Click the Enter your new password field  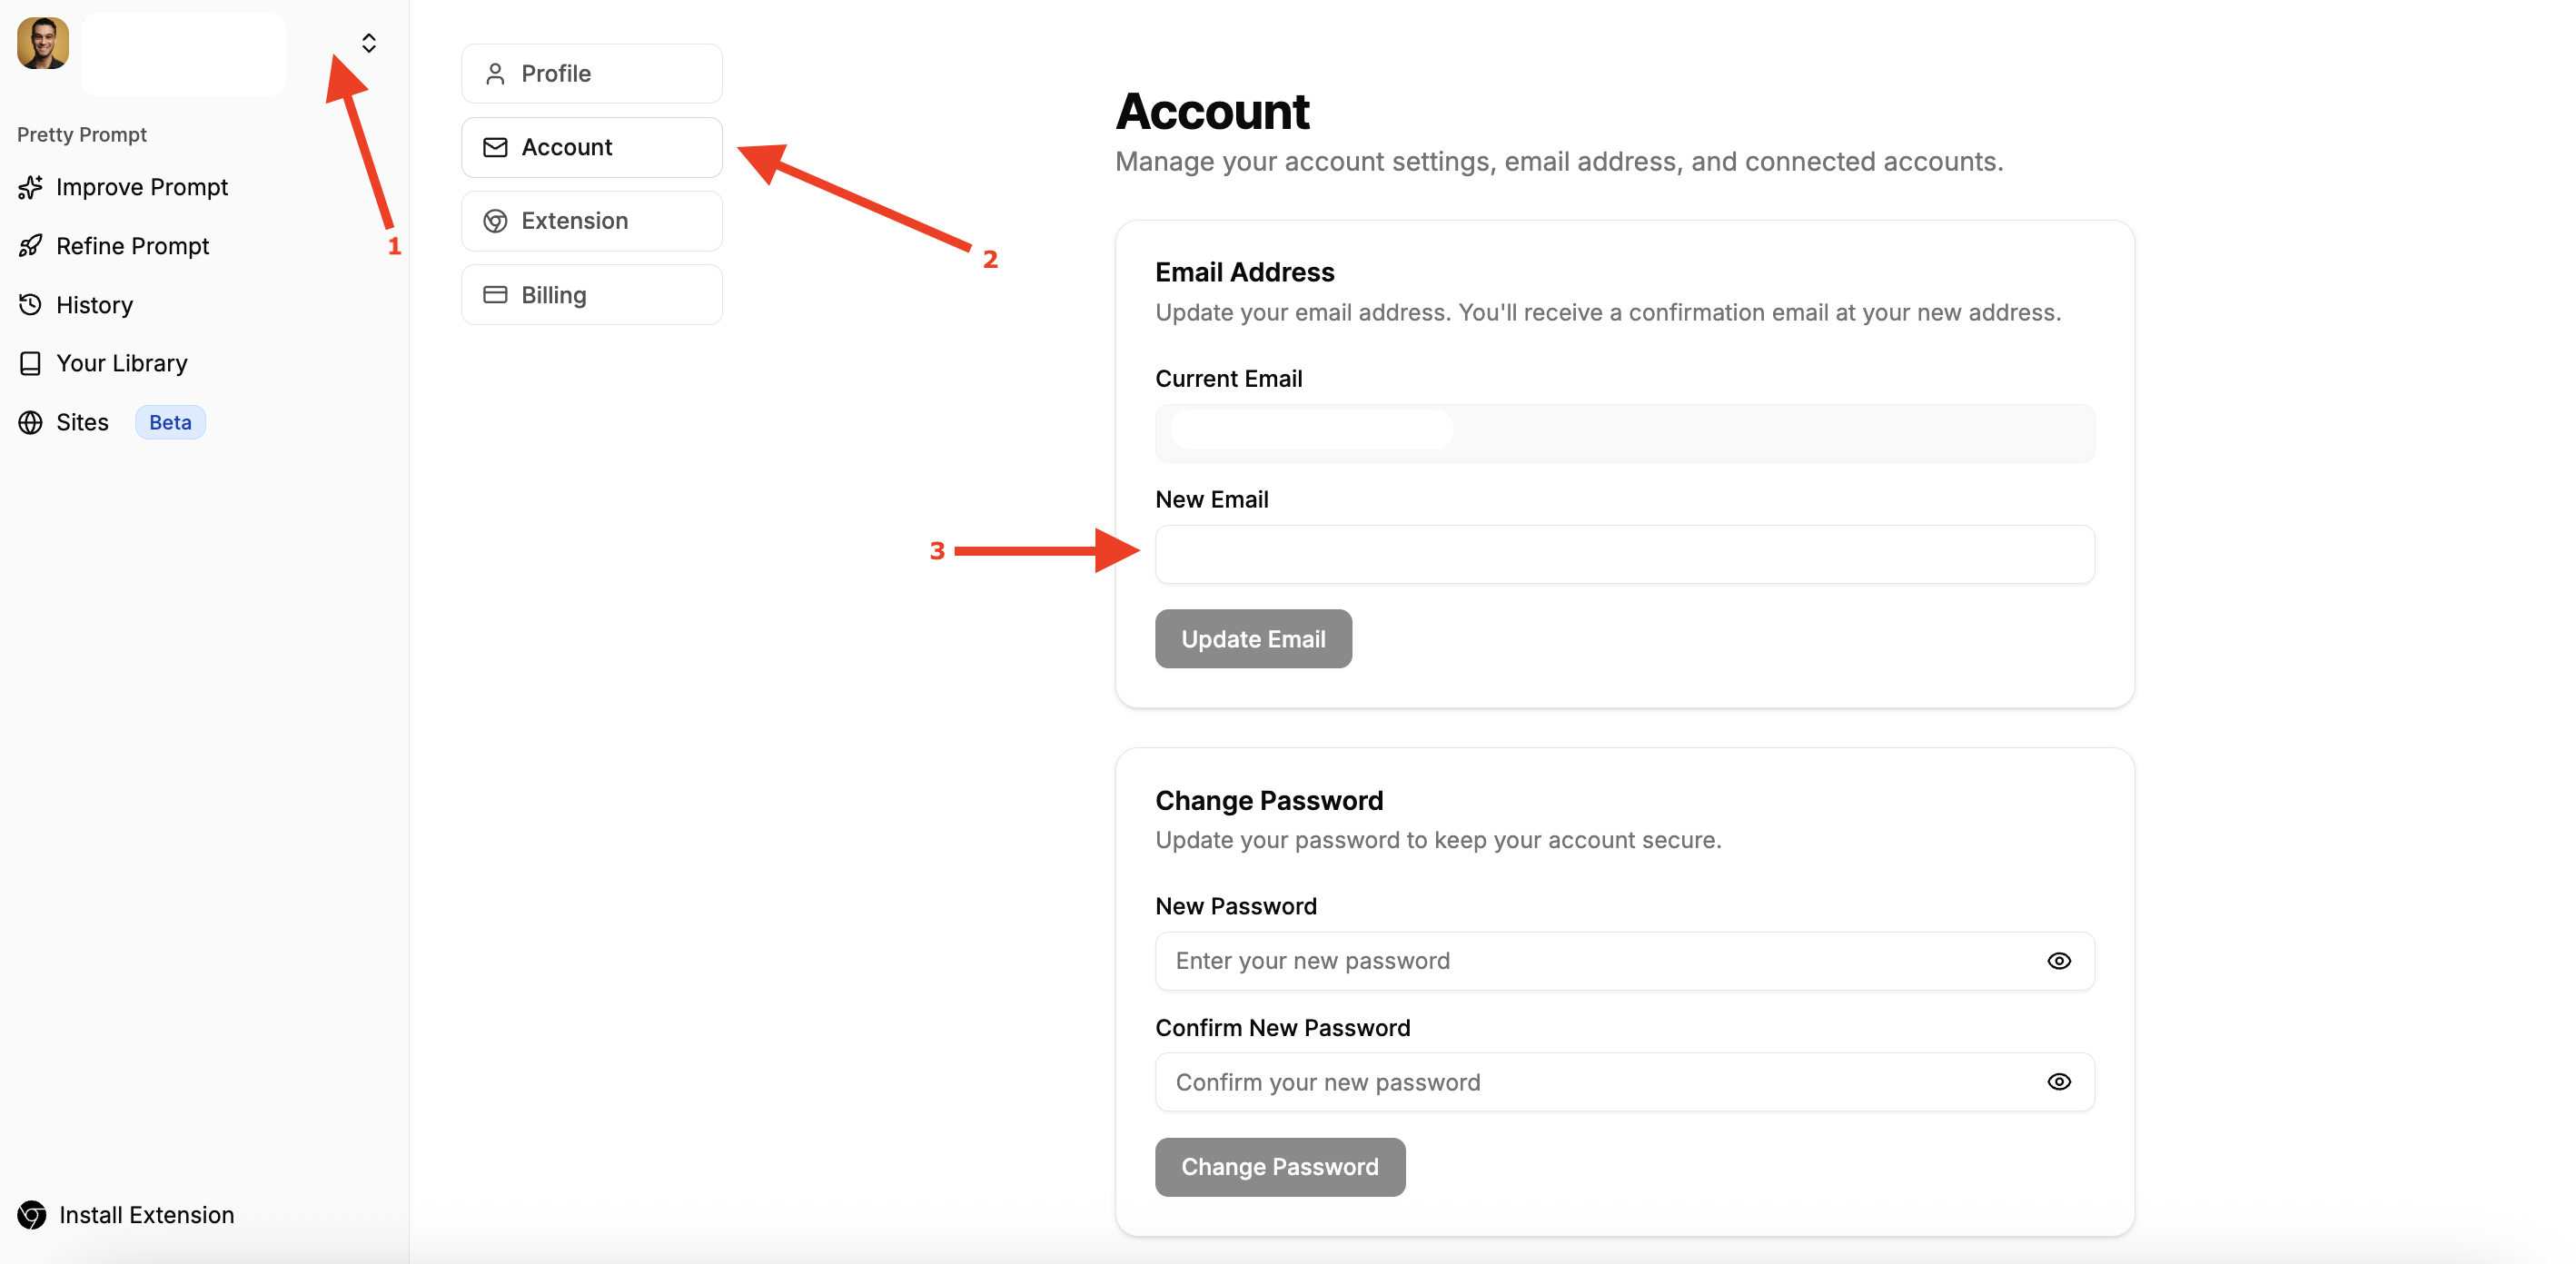pos(1624,961)
